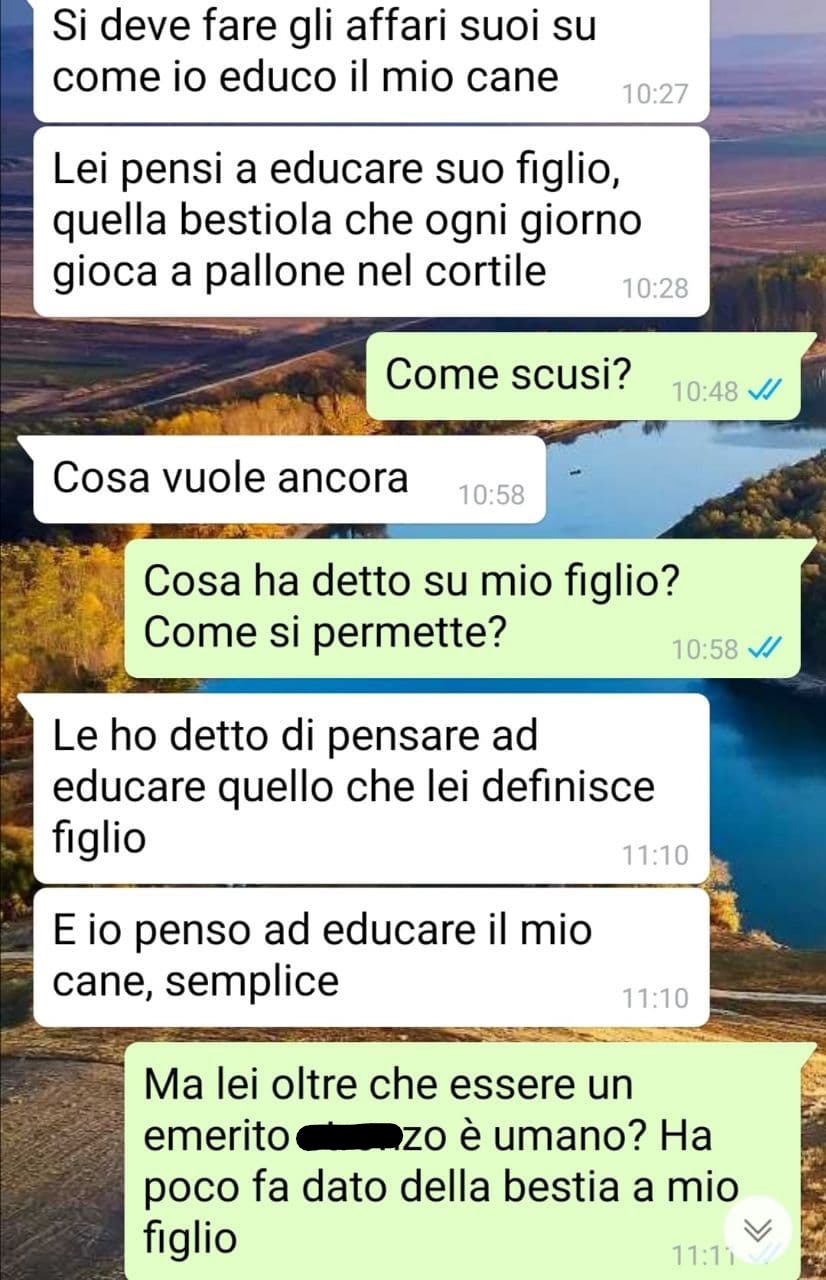Tap the lake wallpaper area beside 'Cosa vuole ancora'

(680, 480)
